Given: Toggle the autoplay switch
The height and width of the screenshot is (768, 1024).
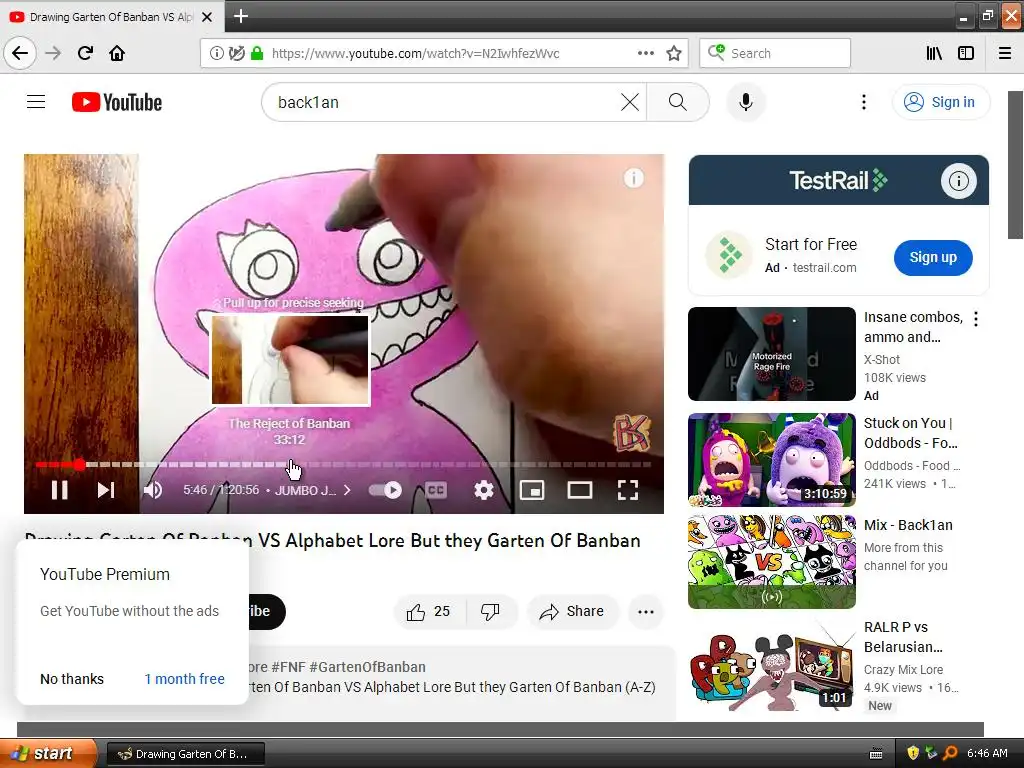Looking at the screenshot, I should [x=385, y=490].
